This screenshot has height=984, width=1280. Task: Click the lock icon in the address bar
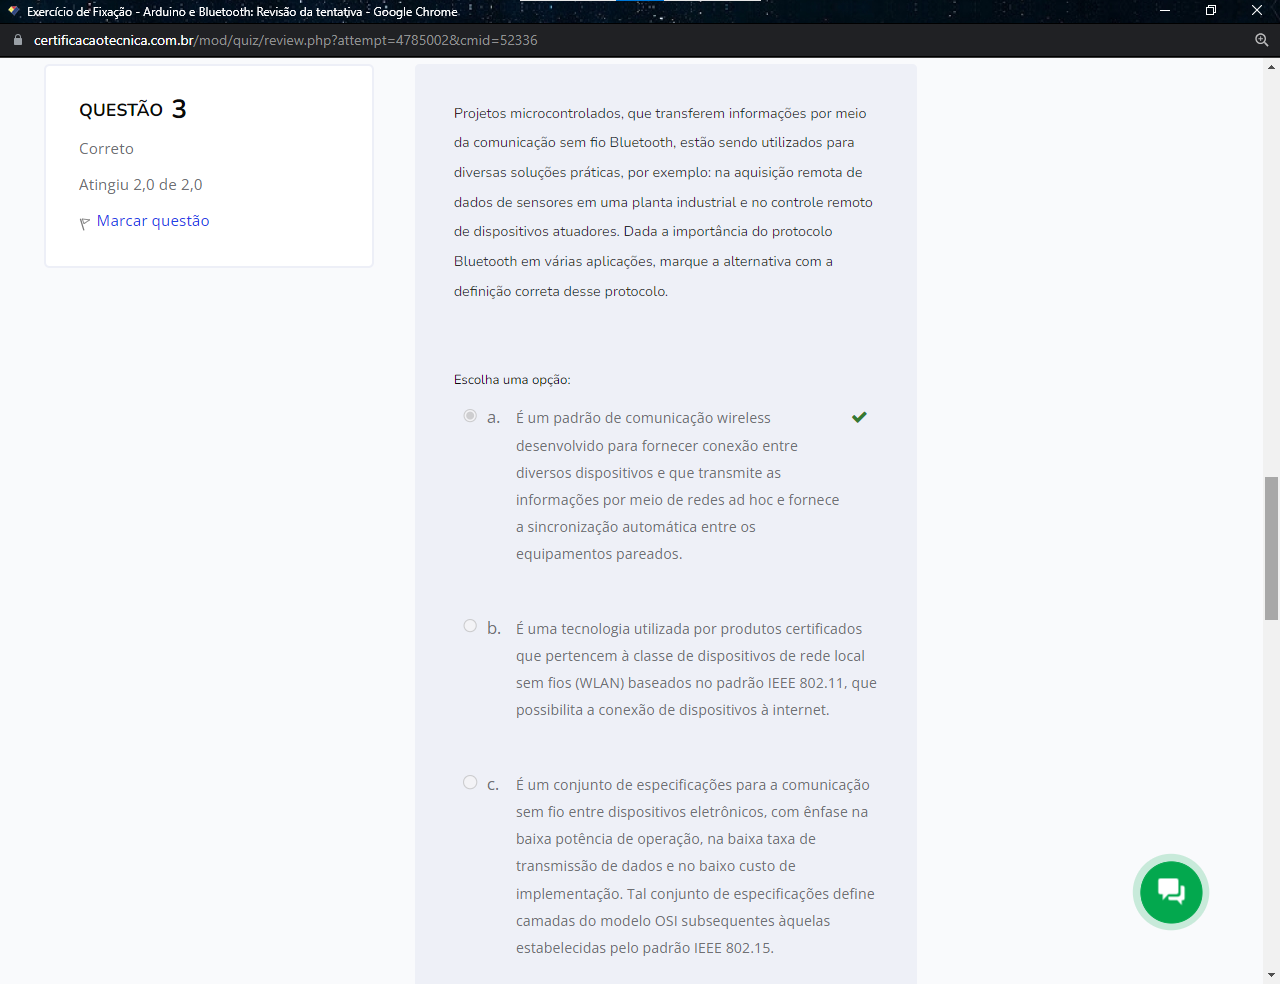pos(17,40)
